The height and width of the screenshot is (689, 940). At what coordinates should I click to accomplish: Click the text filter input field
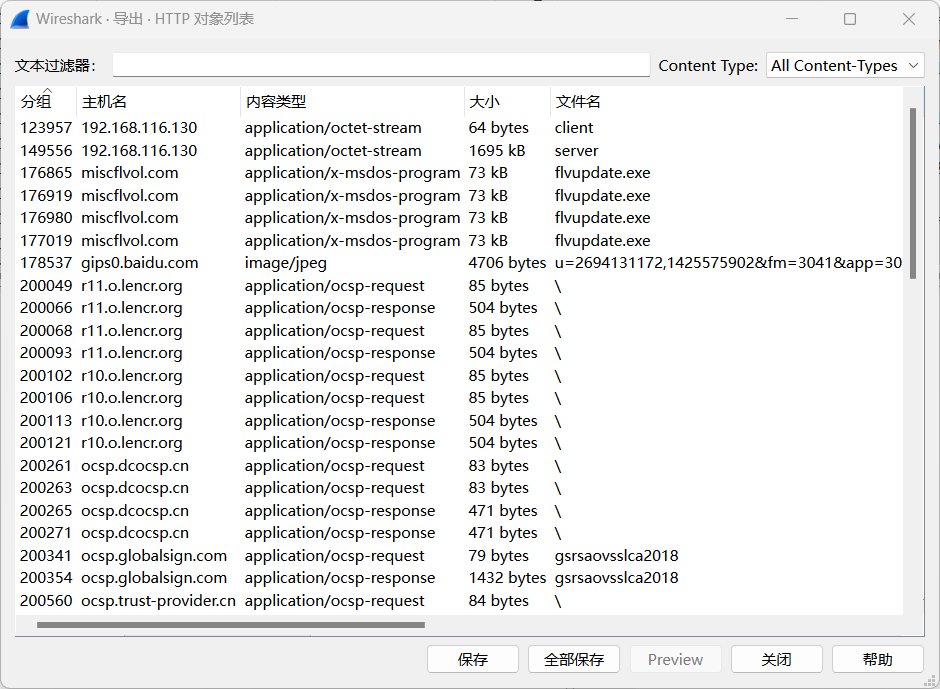381,66
